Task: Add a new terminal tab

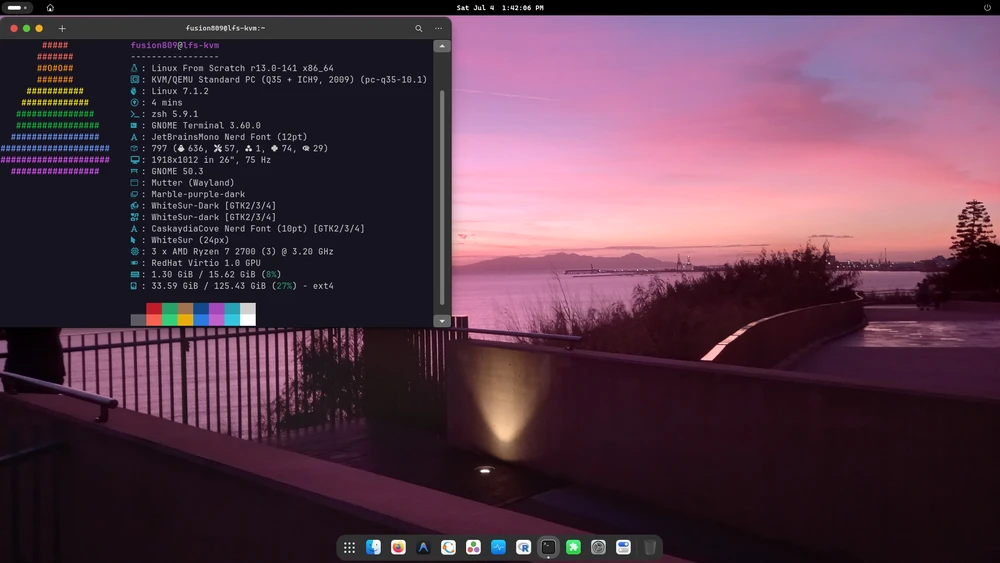Action: [x=62, y=28]
